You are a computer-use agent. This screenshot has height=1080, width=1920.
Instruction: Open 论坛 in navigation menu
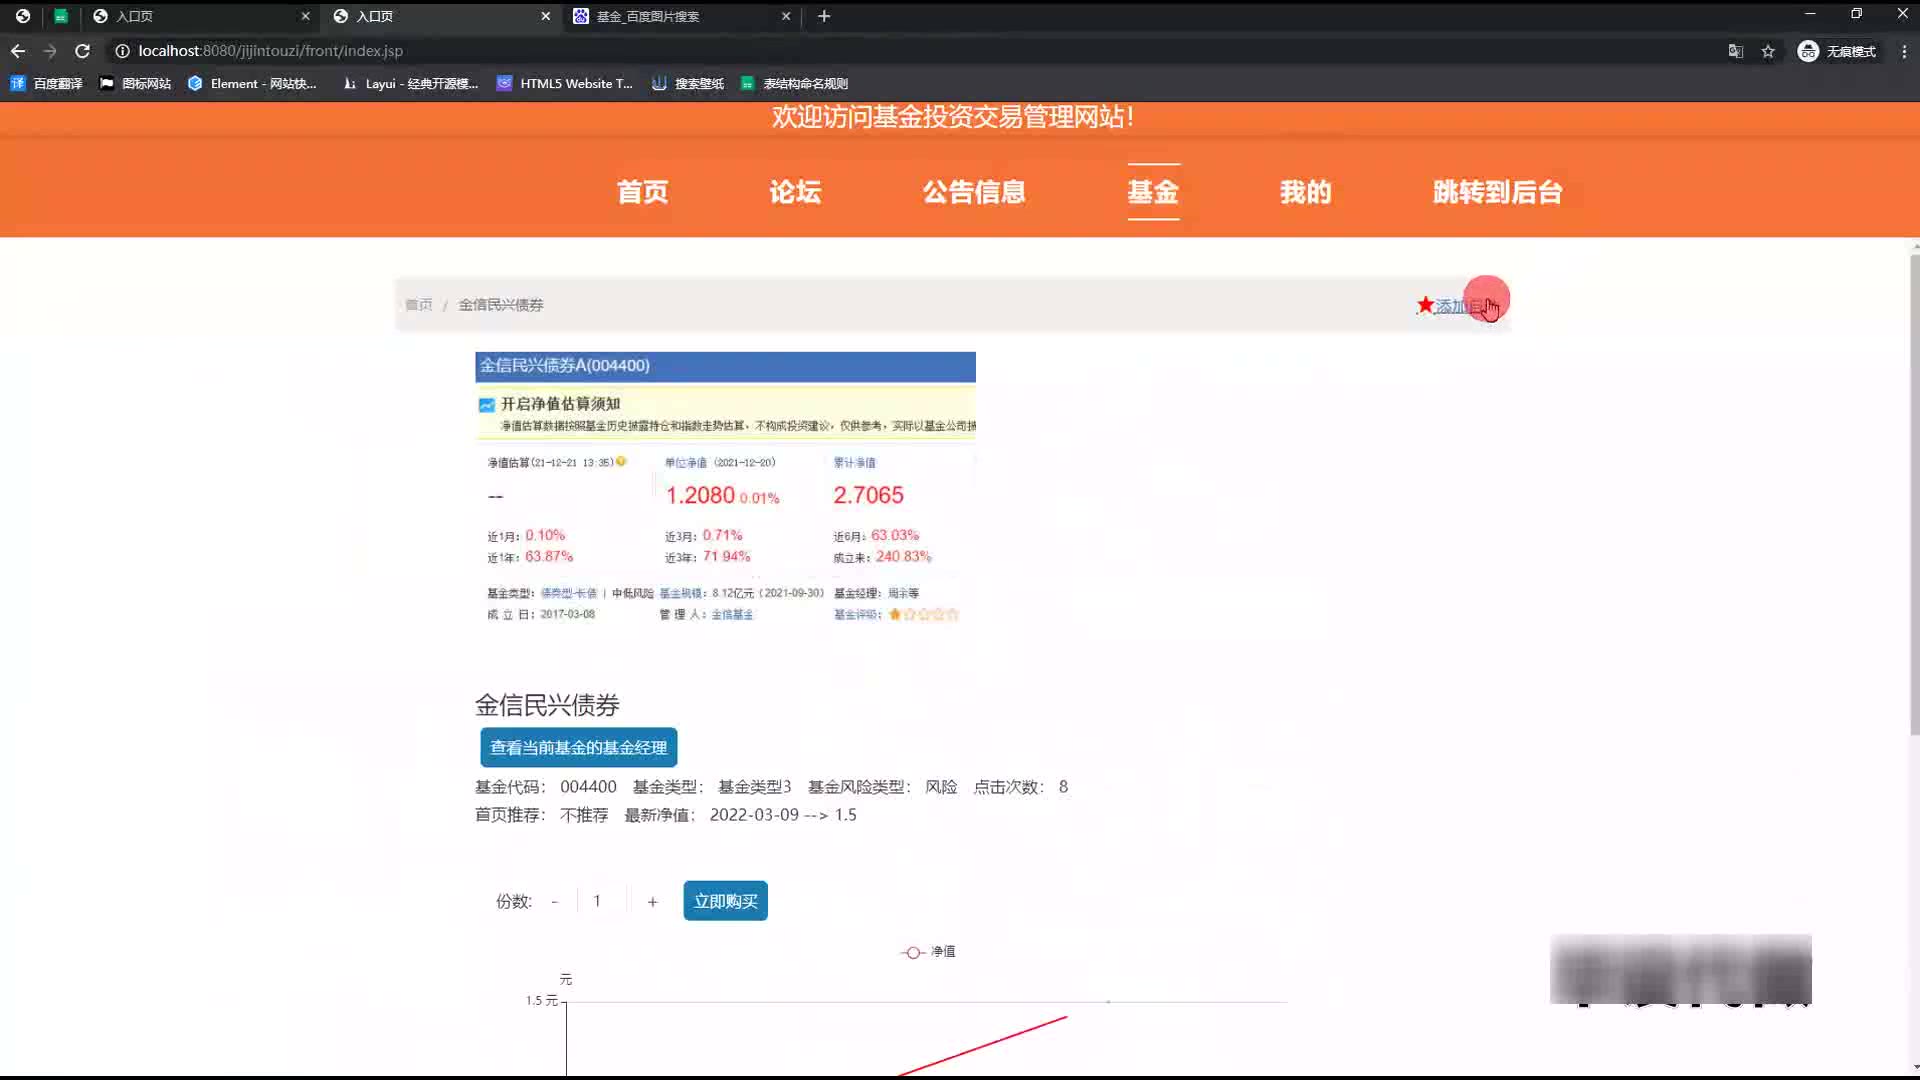(x=795, y=192)
